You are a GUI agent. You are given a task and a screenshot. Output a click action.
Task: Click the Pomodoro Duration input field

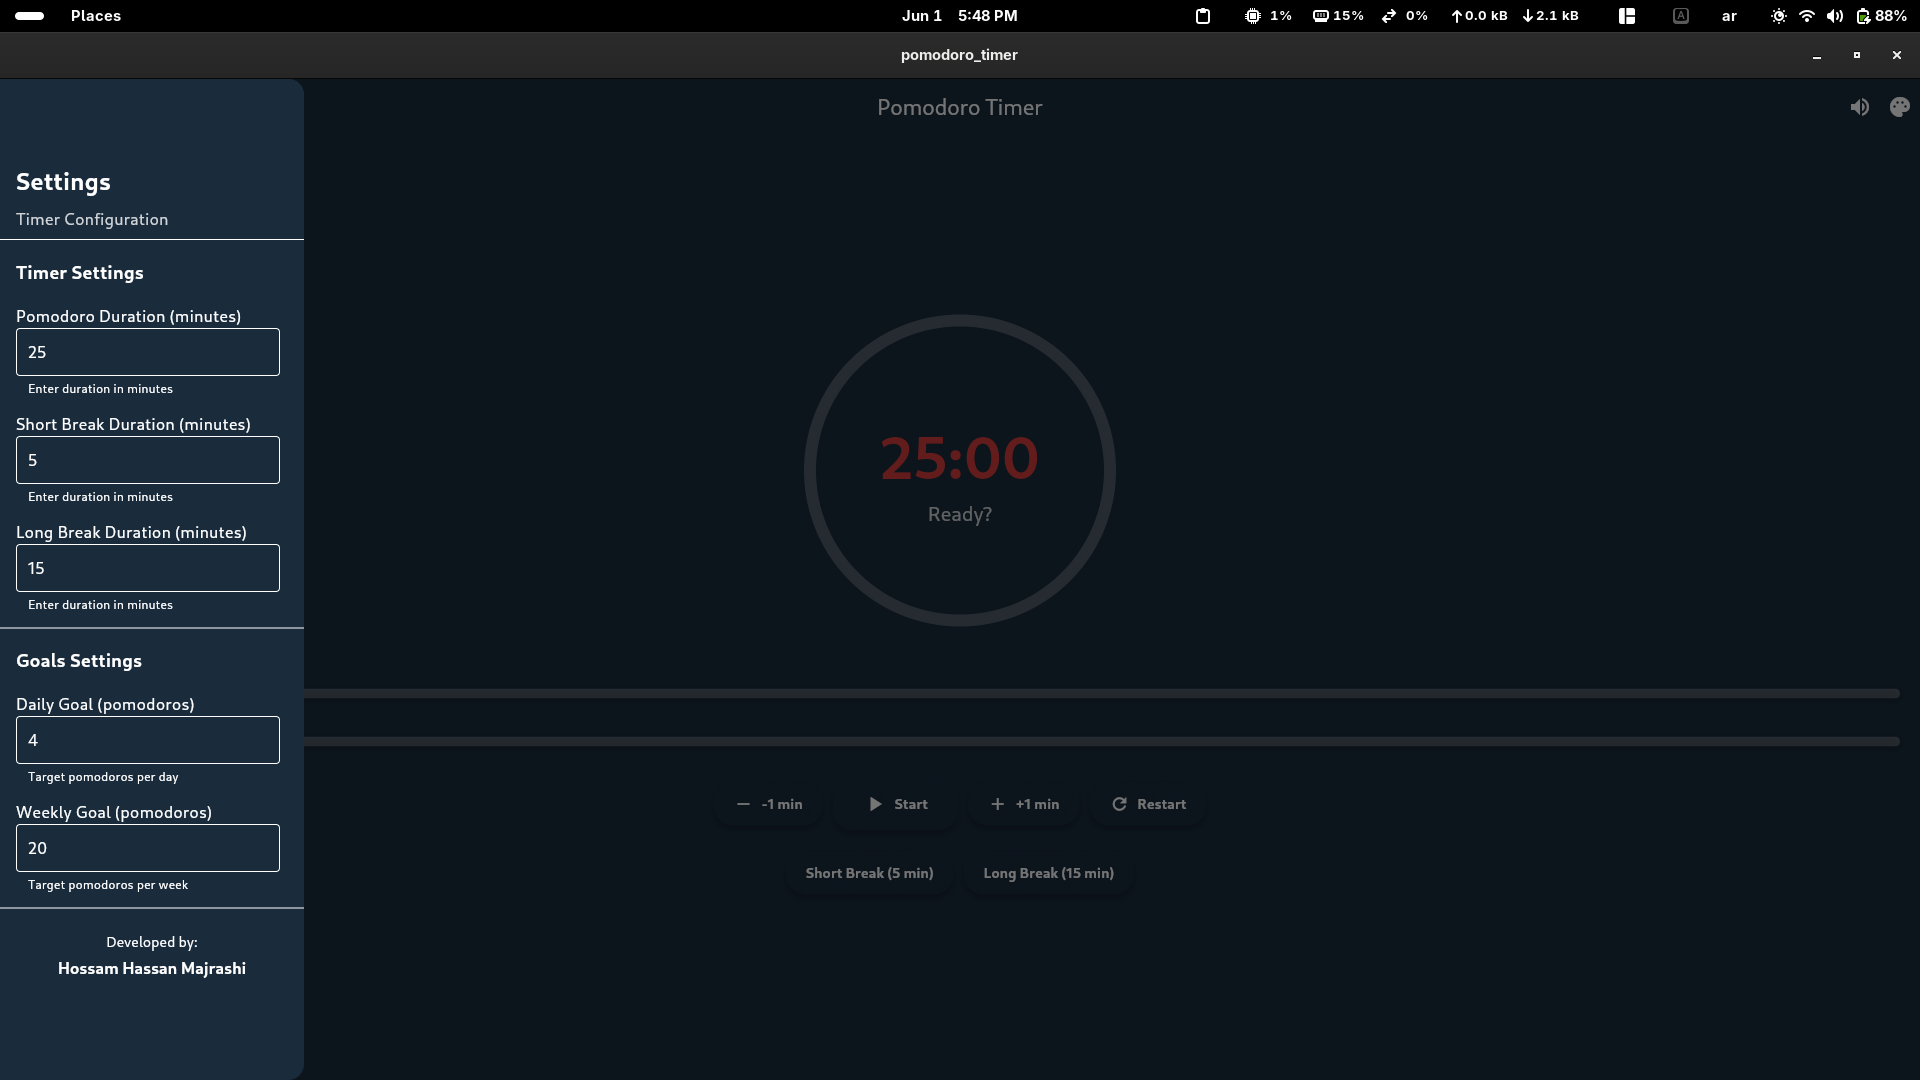tap(148, 352)
